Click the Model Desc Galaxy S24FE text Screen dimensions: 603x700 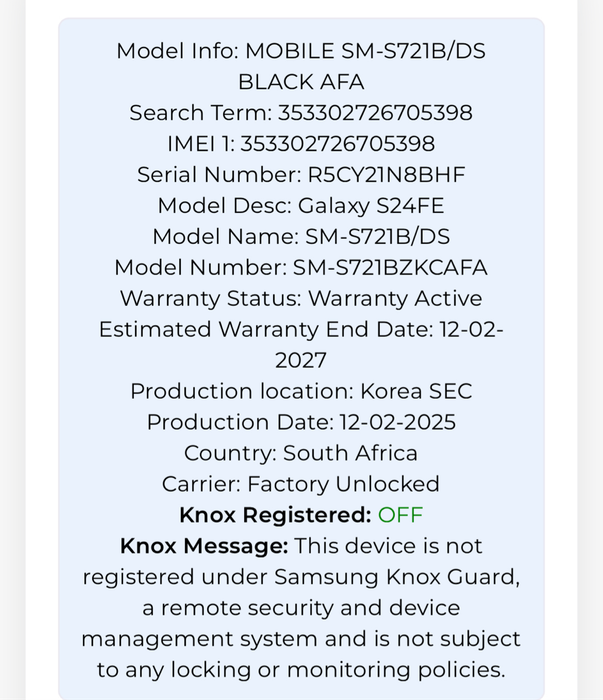point(301,206)
